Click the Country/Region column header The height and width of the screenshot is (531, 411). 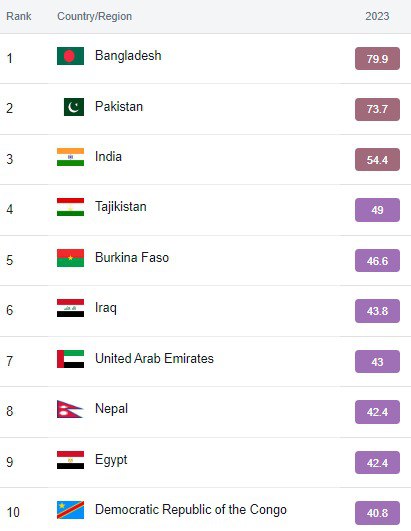[x=94, y=16]
